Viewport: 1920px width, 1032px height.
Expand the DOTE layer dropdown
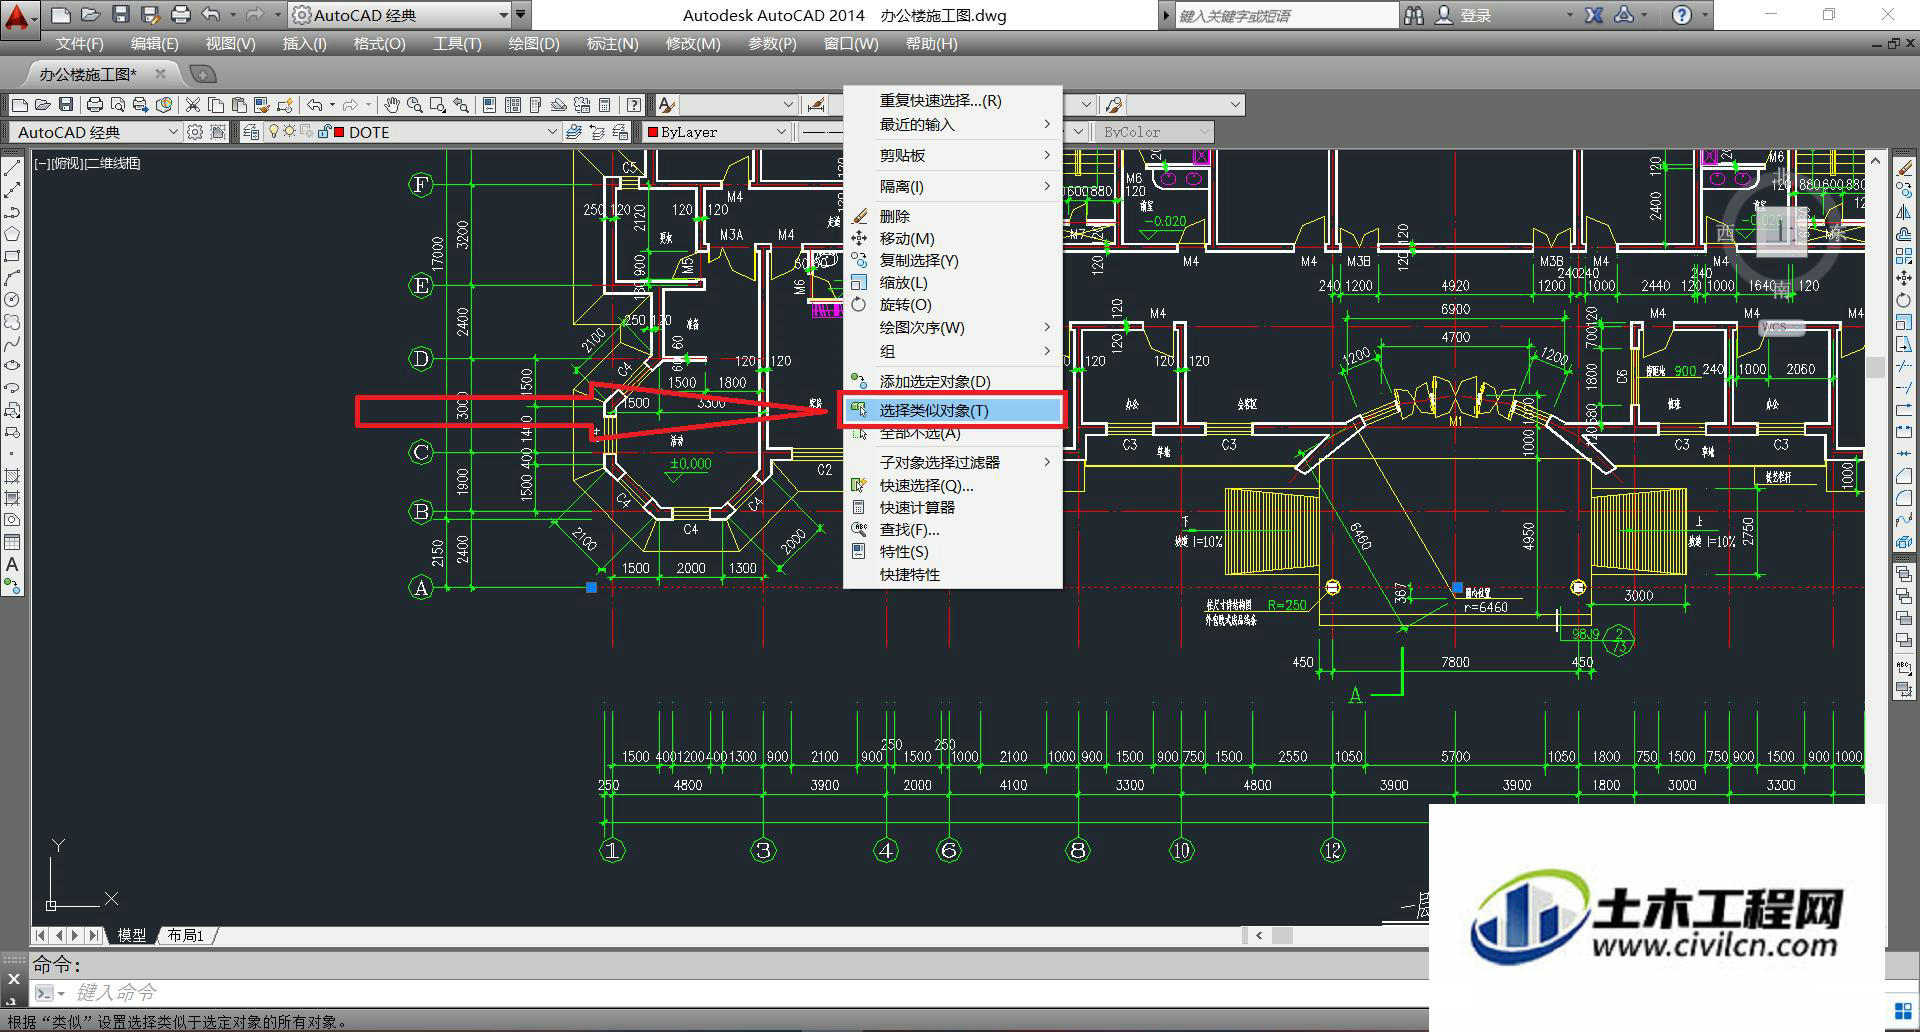pos(551,132)
